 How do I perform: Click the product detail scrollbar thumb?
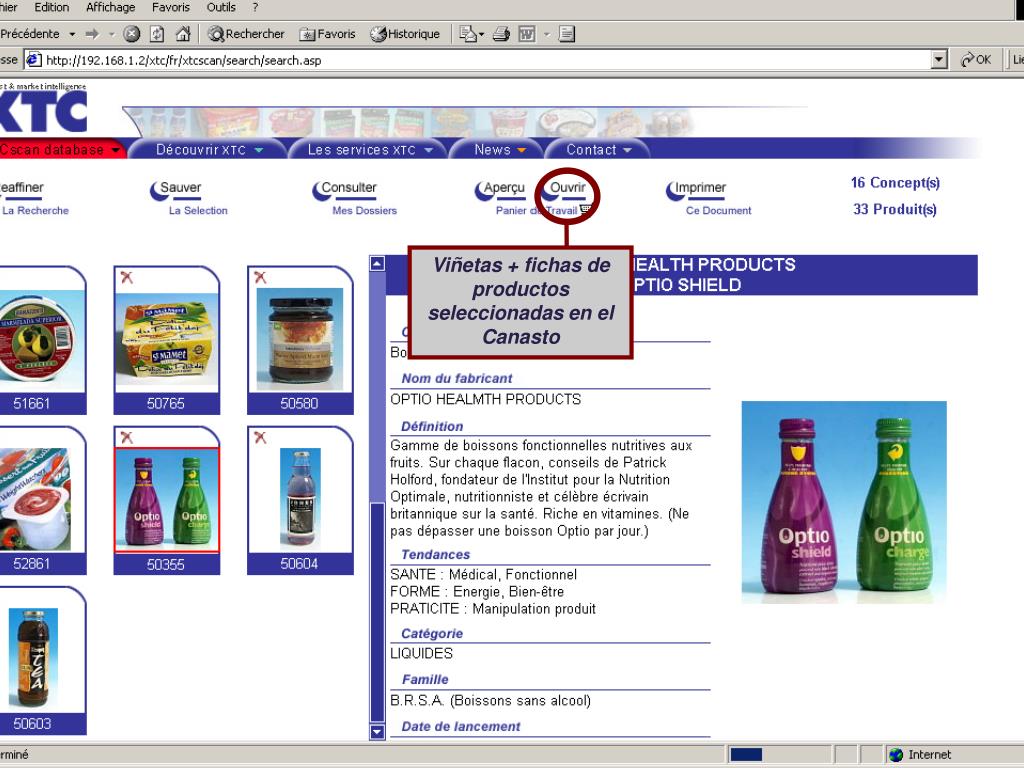click(x=377, y=611)
